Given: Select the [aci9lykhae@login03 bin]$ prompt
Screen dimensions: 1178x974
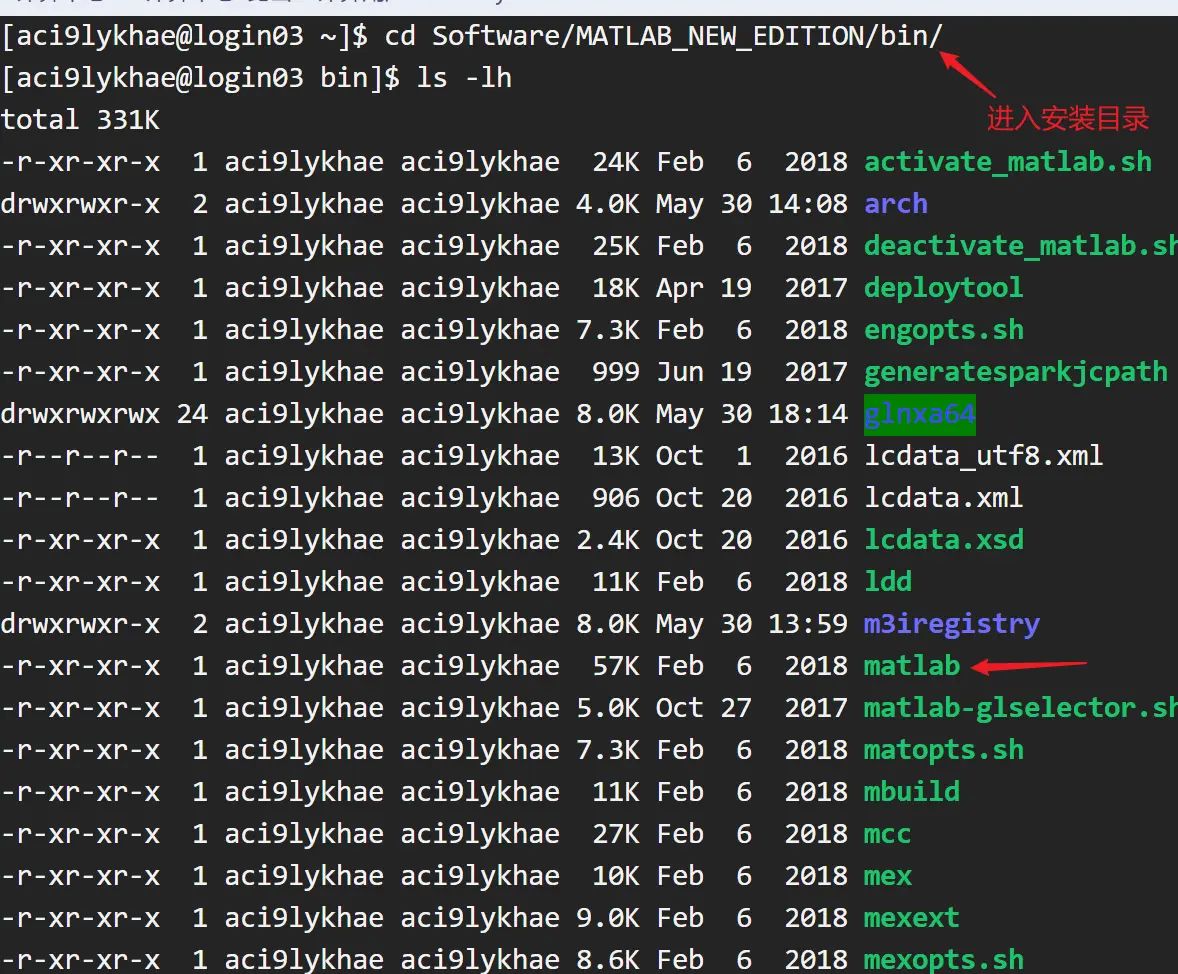Looking at the screenshot, I should coord(201,78).
